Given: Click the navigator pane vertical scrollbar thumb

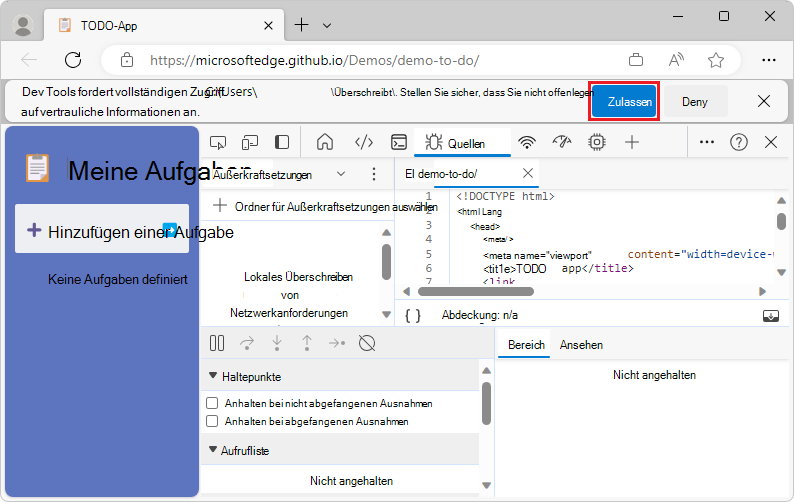Looking at the screenshot, I should pyautogui.click(x=386, y=262).
